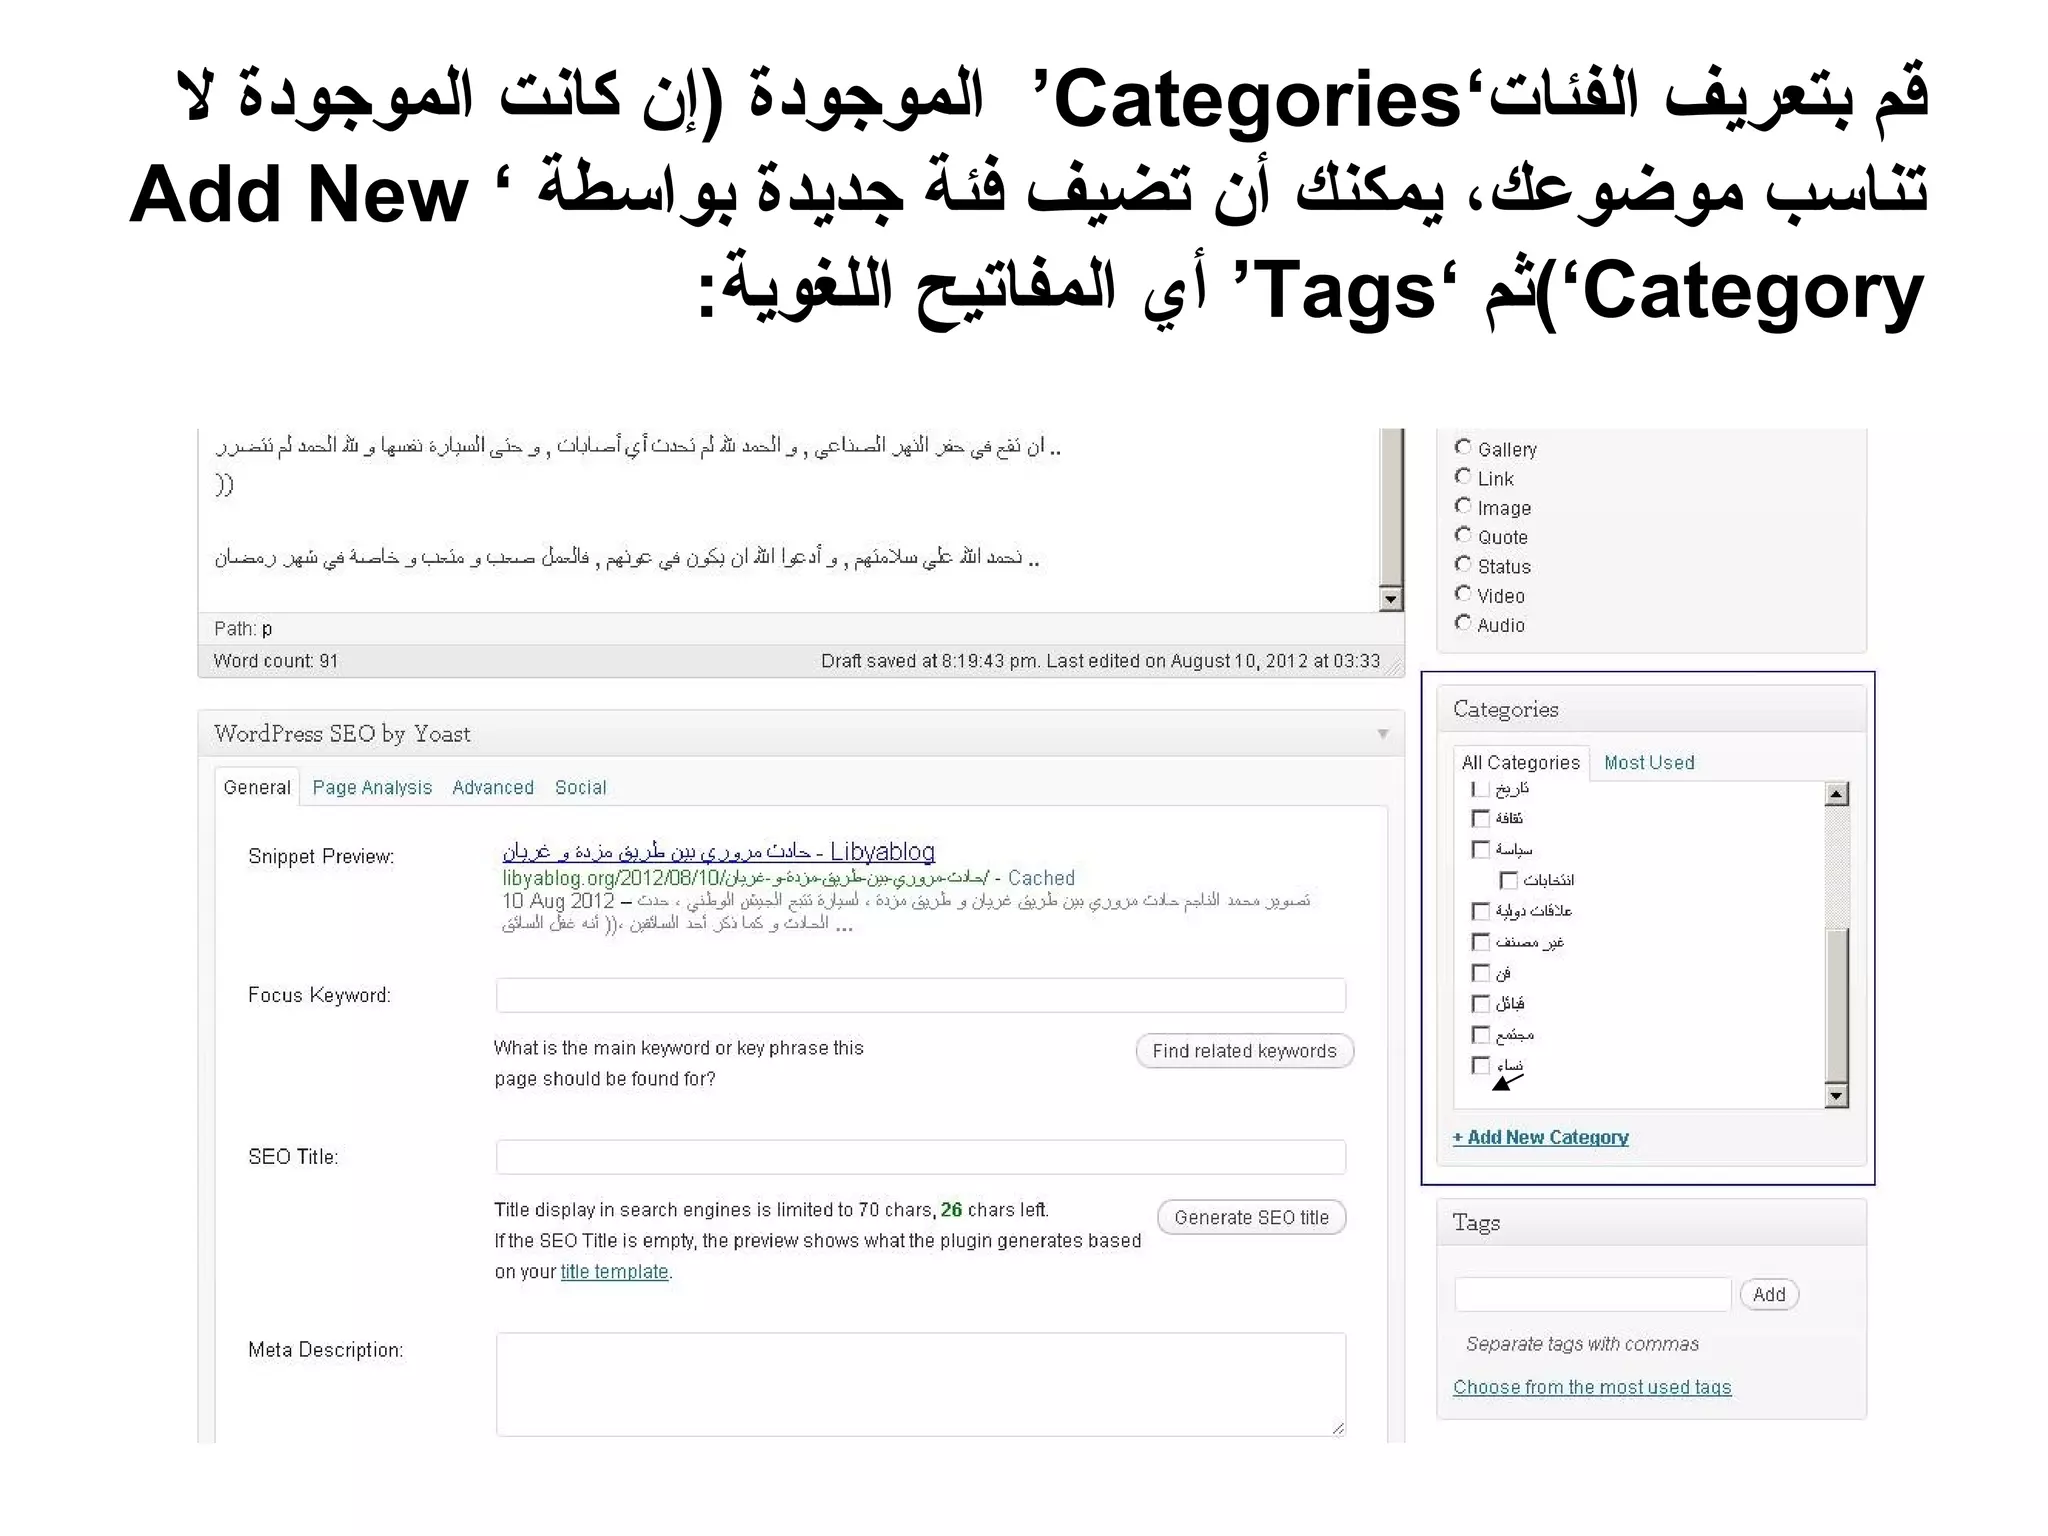The width and height of the screenshot is (2048, 1536).
Task: Click the Tags panel header
Action: [x=1651, y=1222]
